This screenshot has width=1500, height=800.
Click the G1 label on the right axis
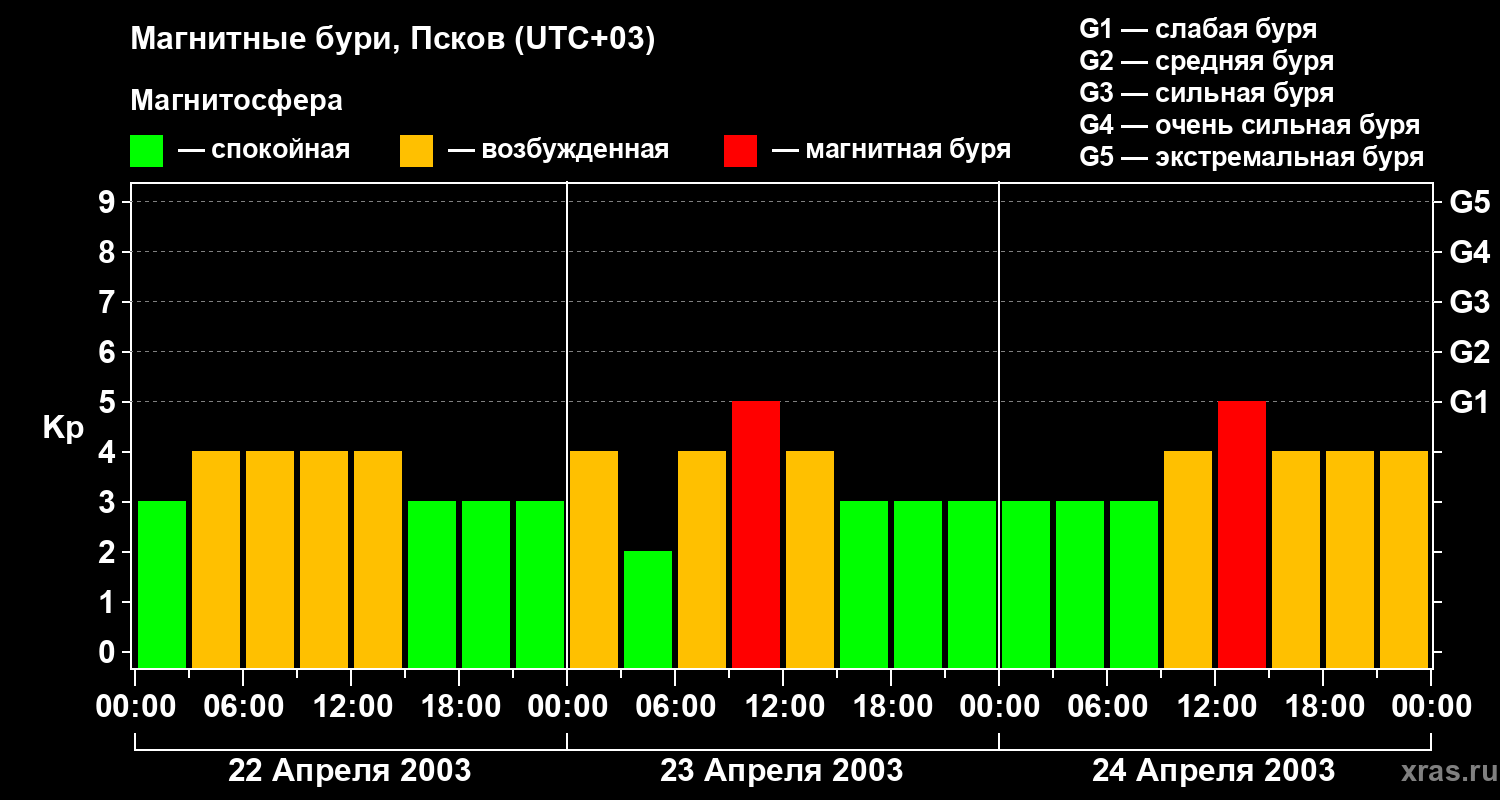click(1470, 402)
